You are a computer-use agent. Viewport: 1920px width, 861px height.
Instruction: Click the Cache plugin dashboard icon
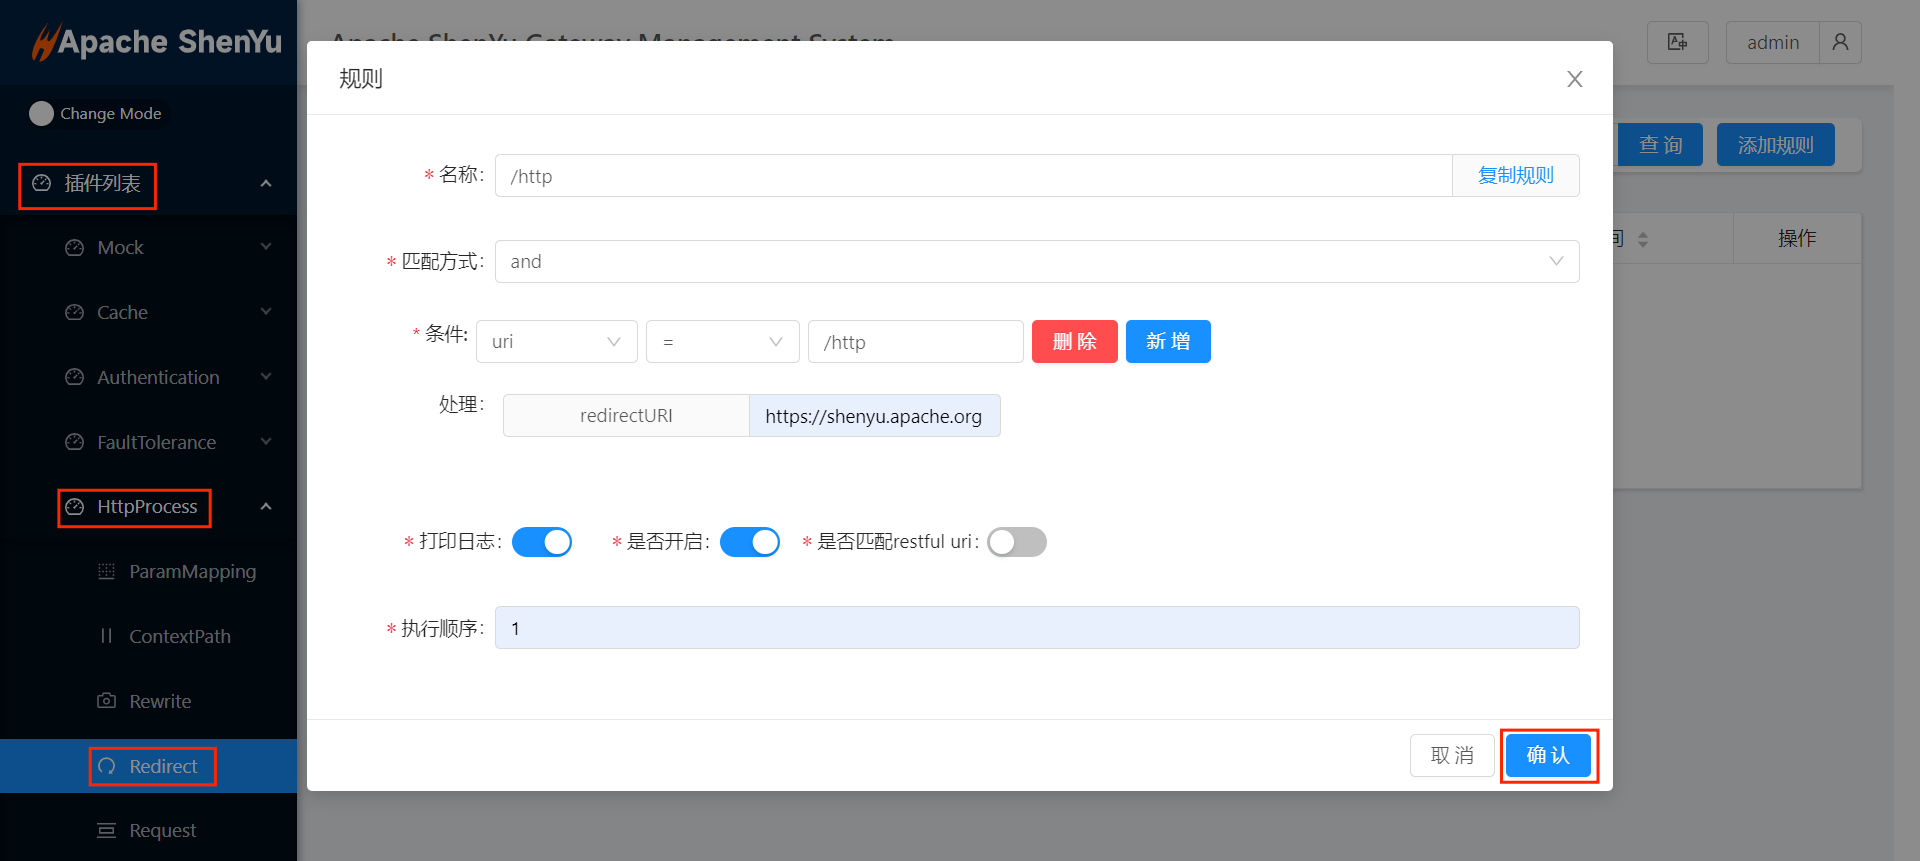coord(74,313)
